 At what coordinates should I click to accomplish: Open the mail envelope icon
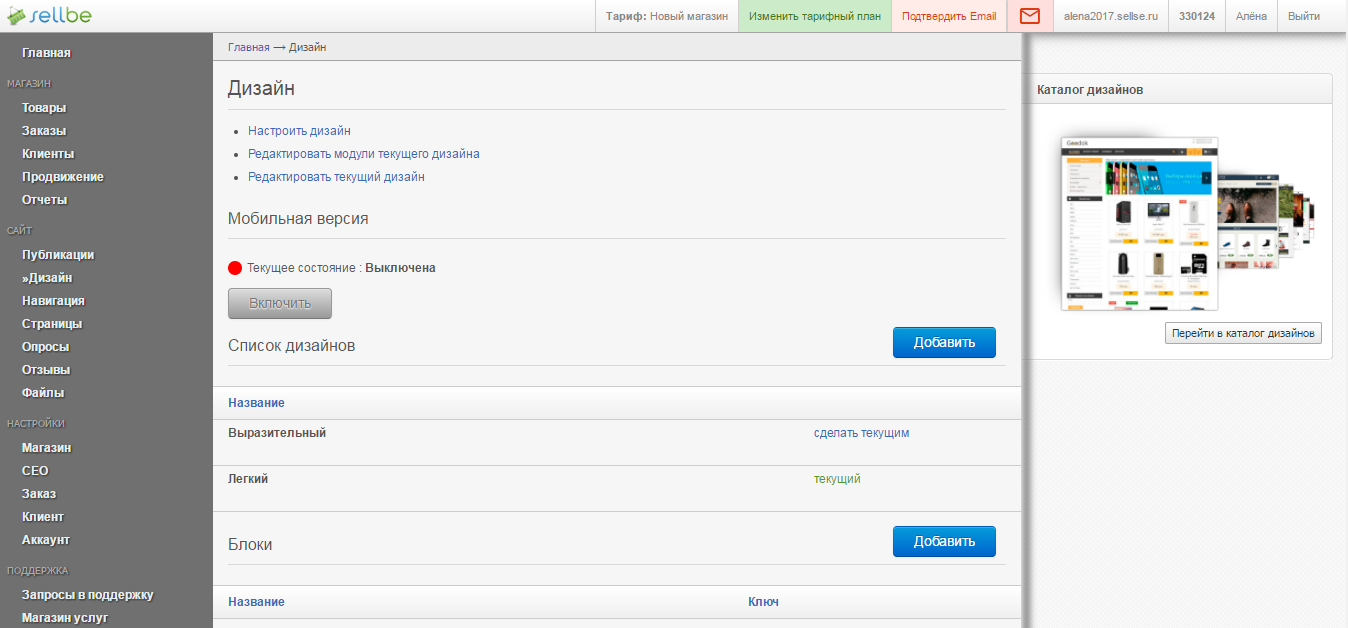1030,16
